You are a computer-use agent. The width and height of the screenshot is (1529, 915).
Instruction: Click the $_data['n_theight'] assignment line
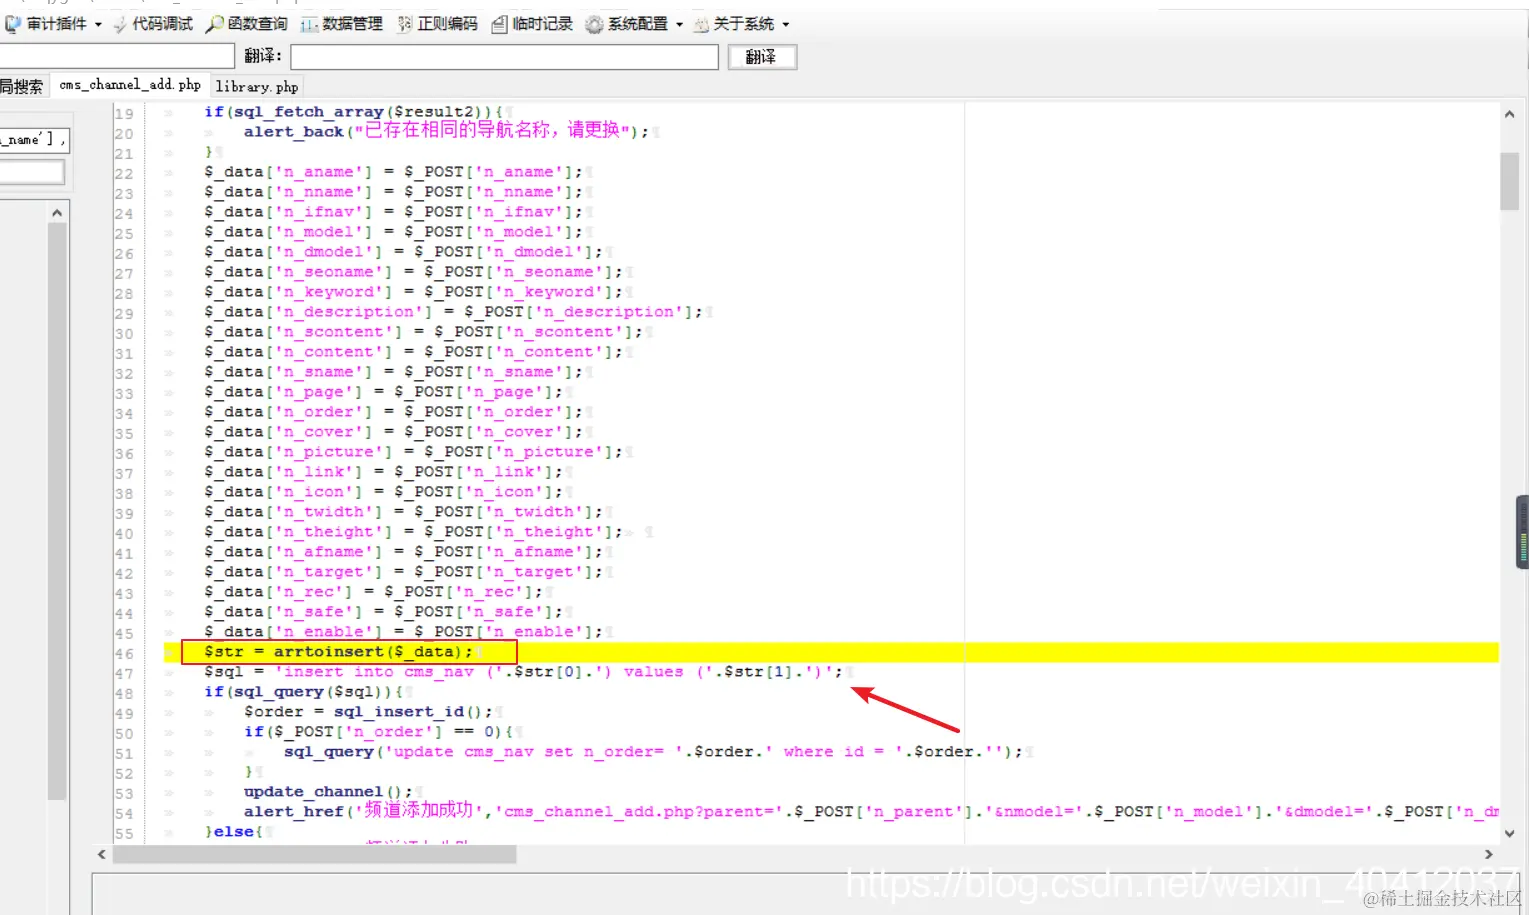point(413,532)
